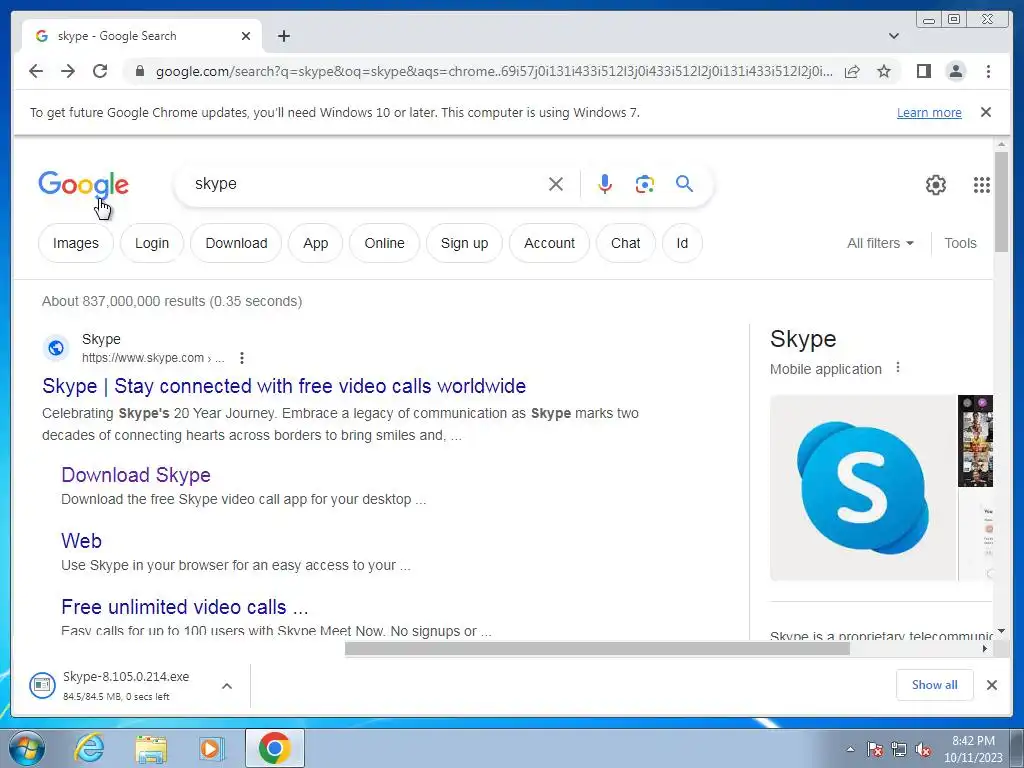Screen dimensions: 1024x768
Task: Click the Skype screenshot thumbnail
Action: tap(975, 441)
